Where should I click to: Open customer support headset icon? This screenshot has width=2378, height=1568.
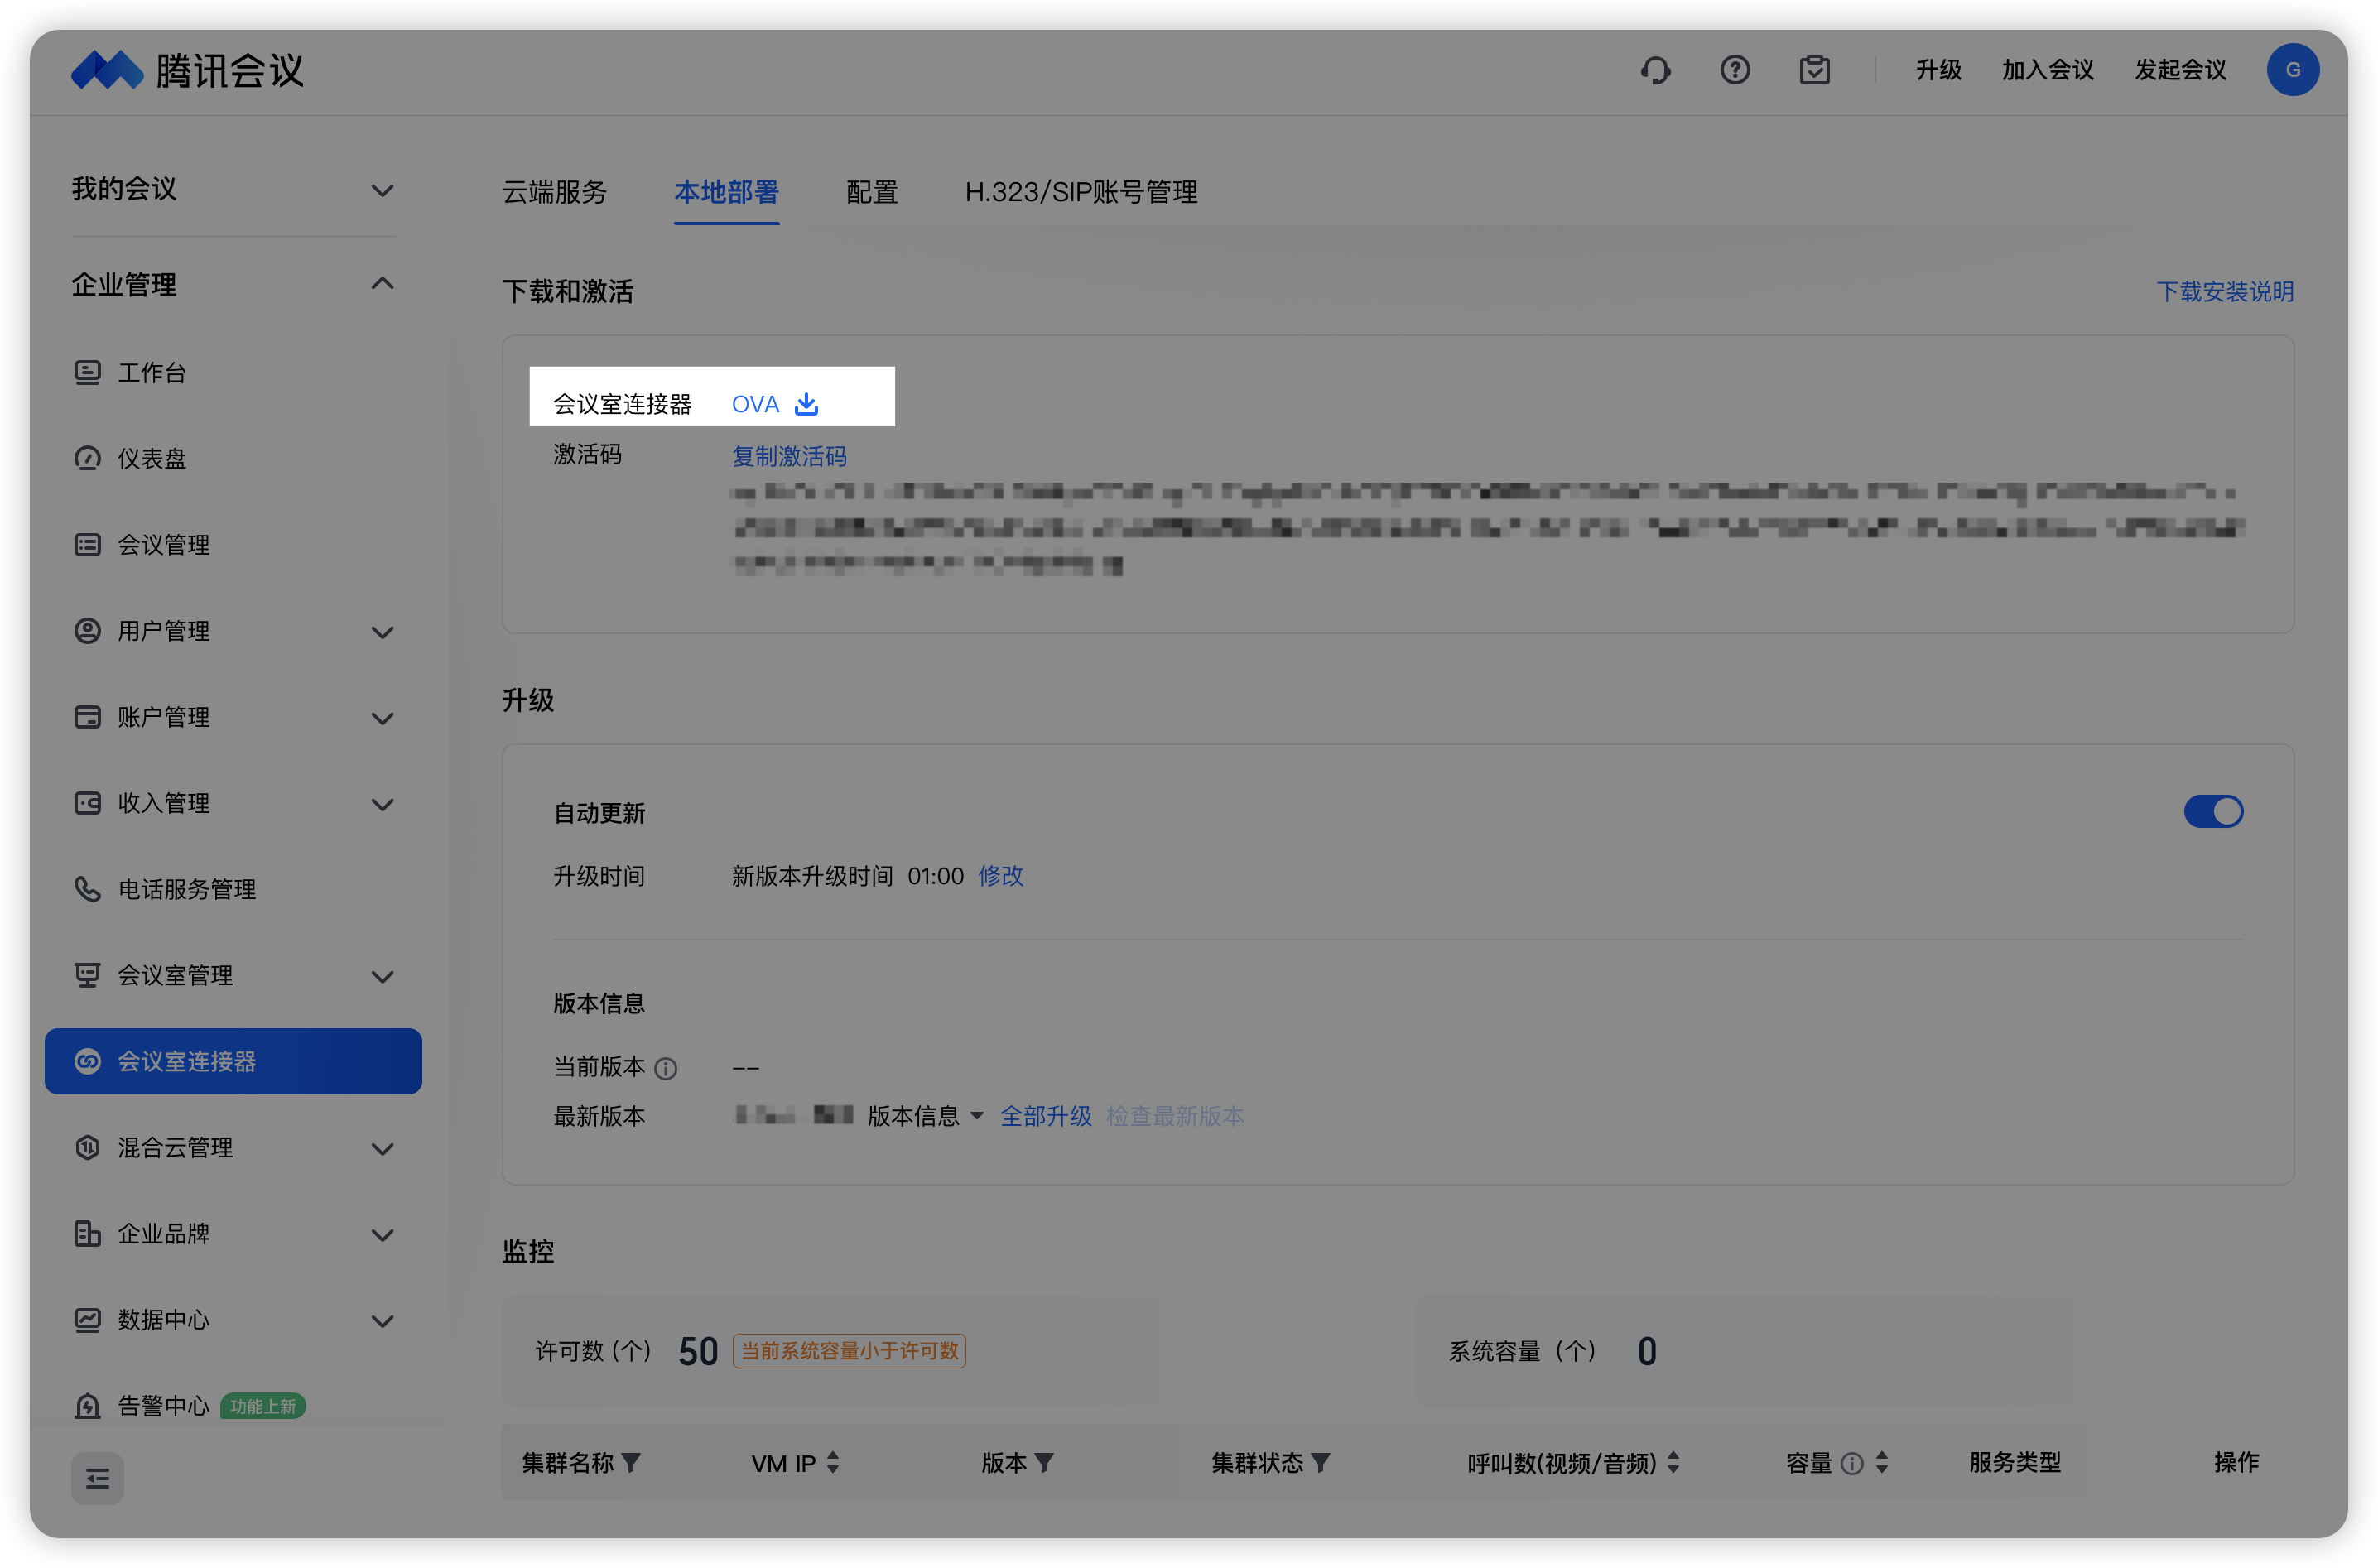tap(1655, 70)
